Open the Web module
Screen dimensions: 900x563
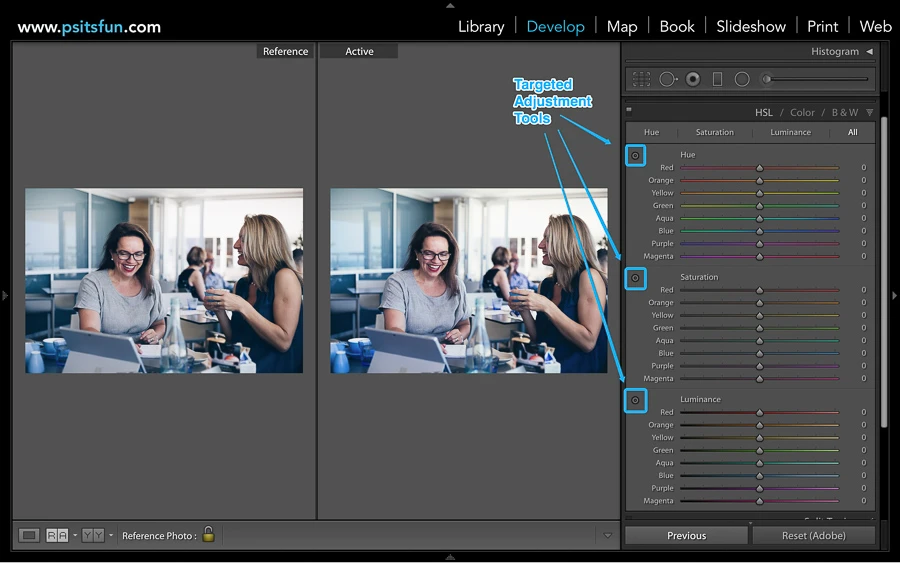[x=875, y=27]
